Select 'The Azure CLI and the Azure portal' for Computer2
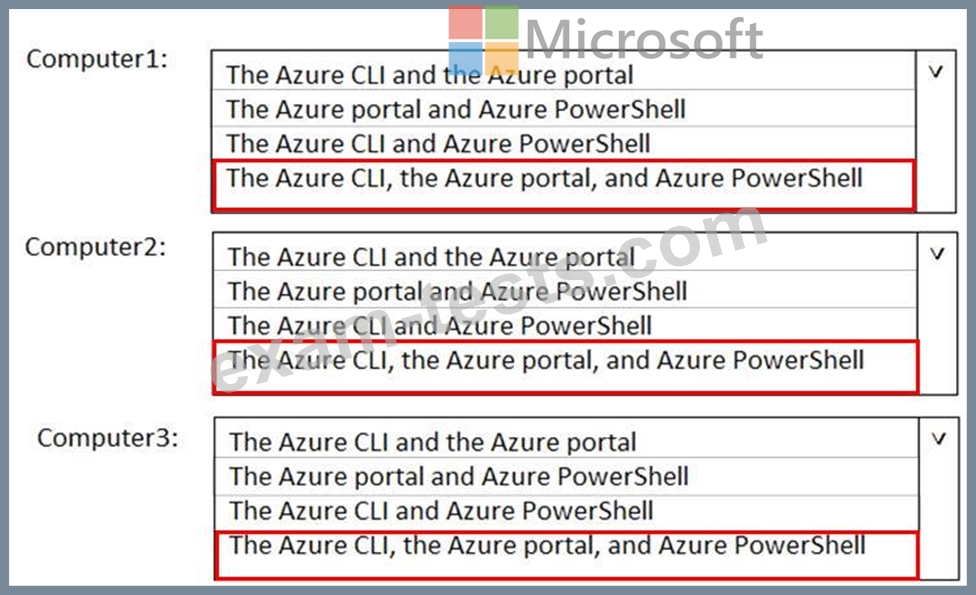The height and width of the screenshot is (595, 976). 431,257
